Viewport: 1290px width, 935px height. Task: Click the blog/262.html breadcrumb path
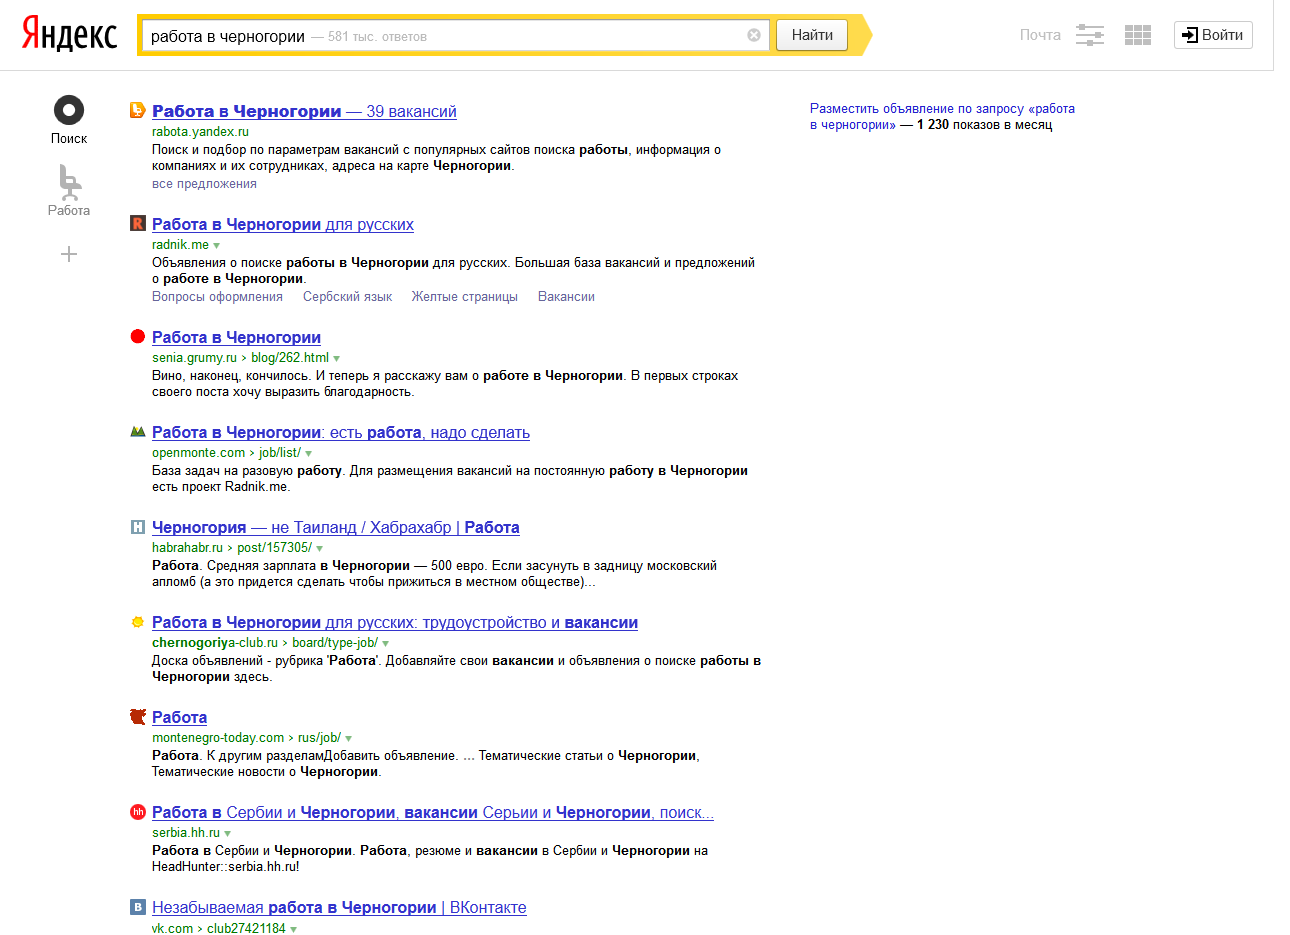(290, 358)
